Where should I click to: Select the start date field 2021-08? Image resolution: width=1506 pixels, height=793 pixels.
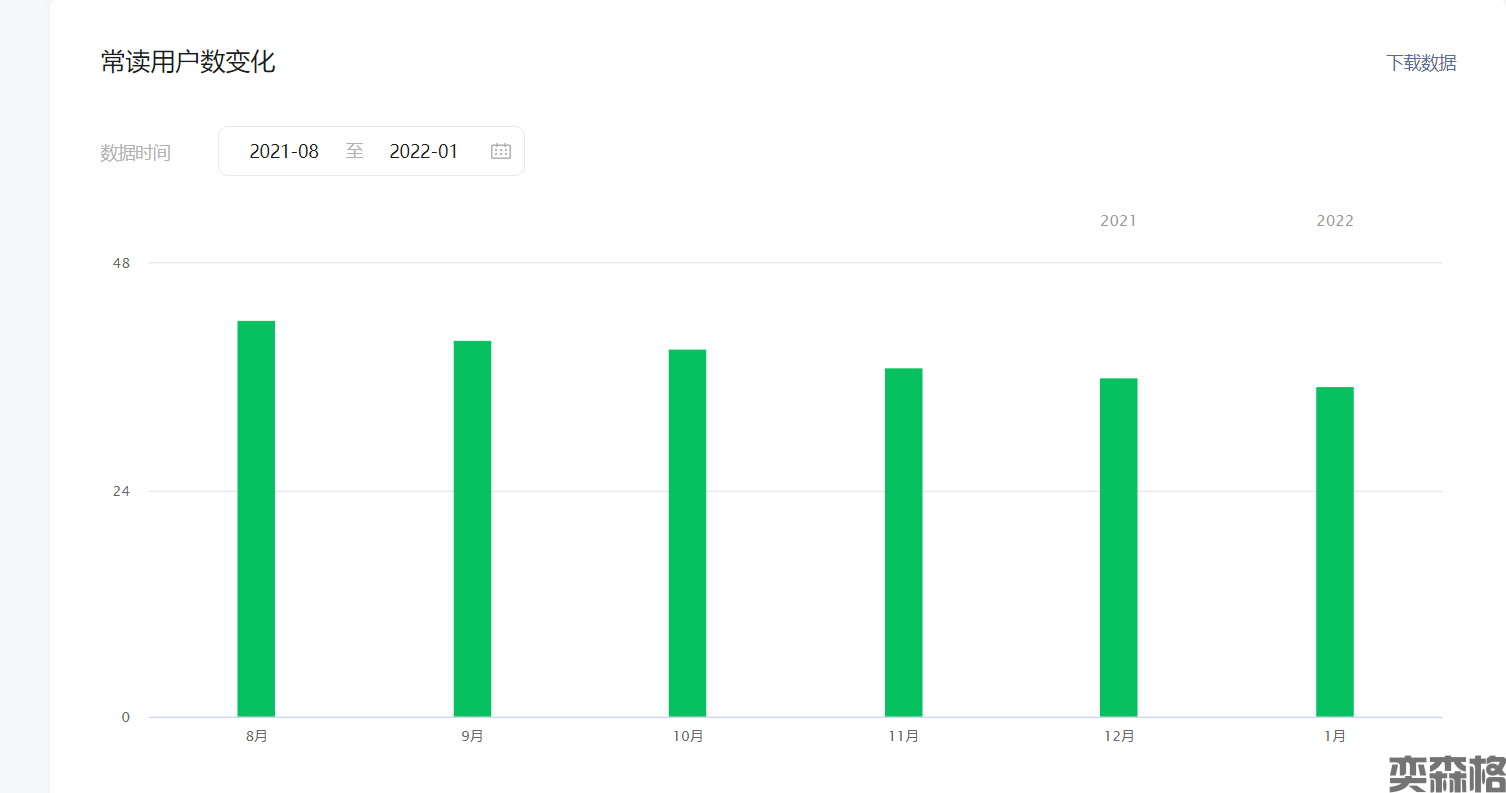[284, 151]
